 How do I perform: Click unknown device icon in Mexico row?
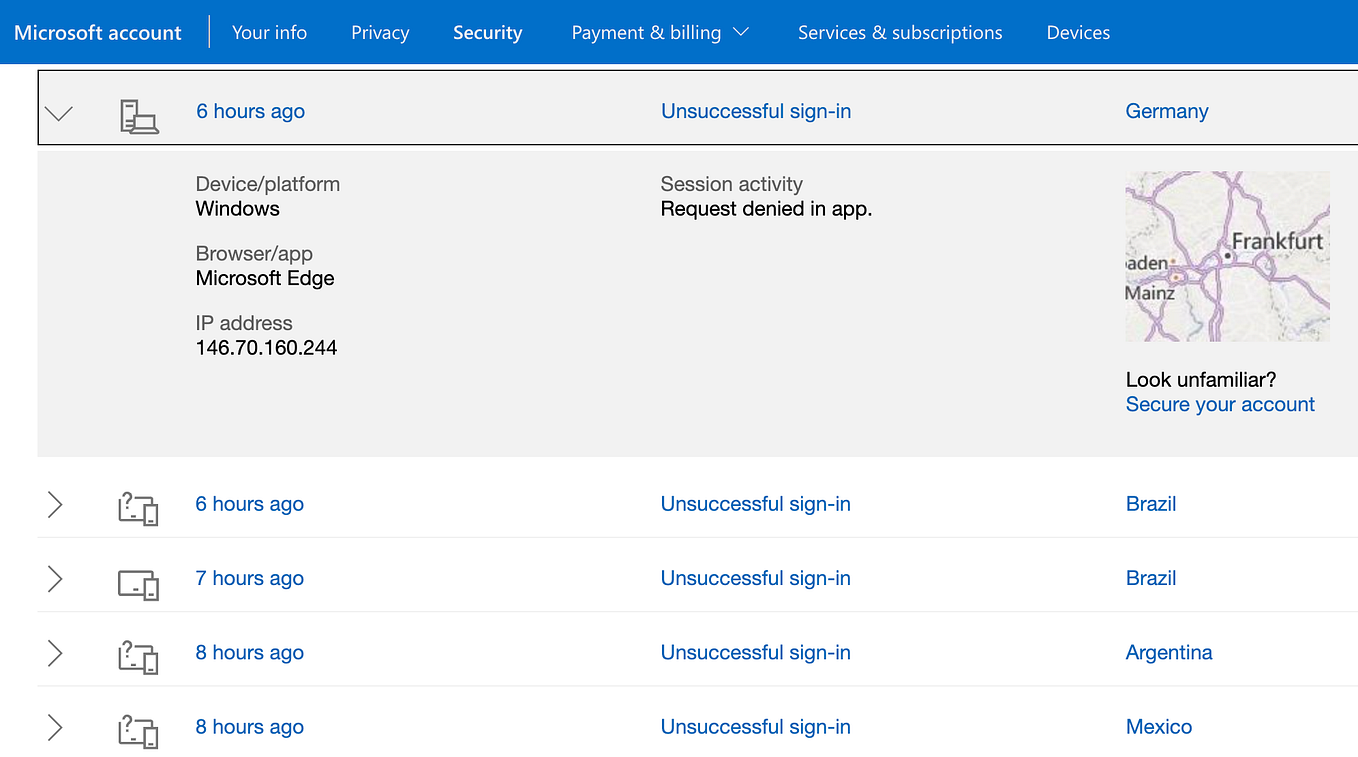138,731
